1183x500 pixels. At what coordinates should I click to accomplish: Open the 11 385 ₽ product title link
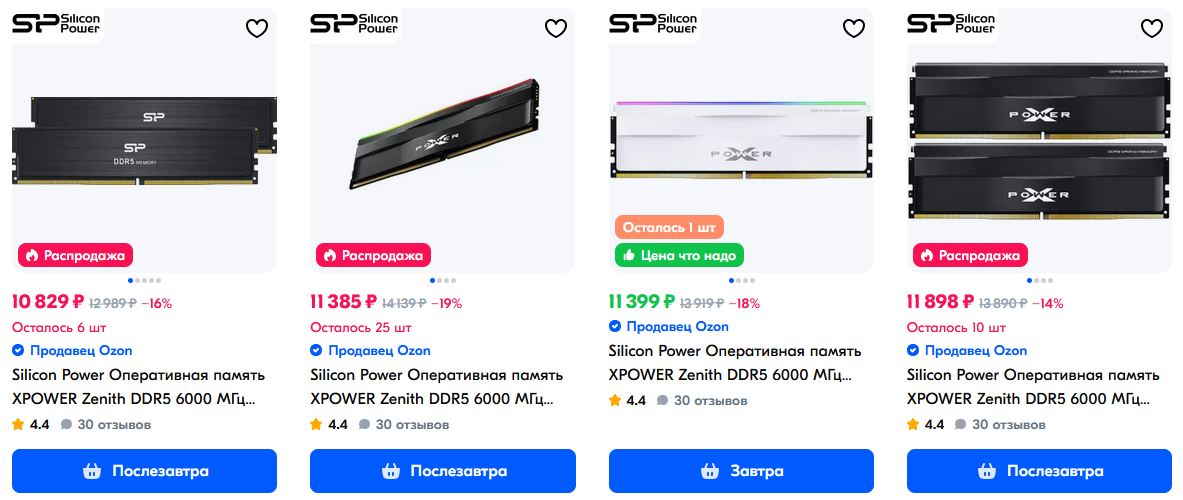click(436, 387)
